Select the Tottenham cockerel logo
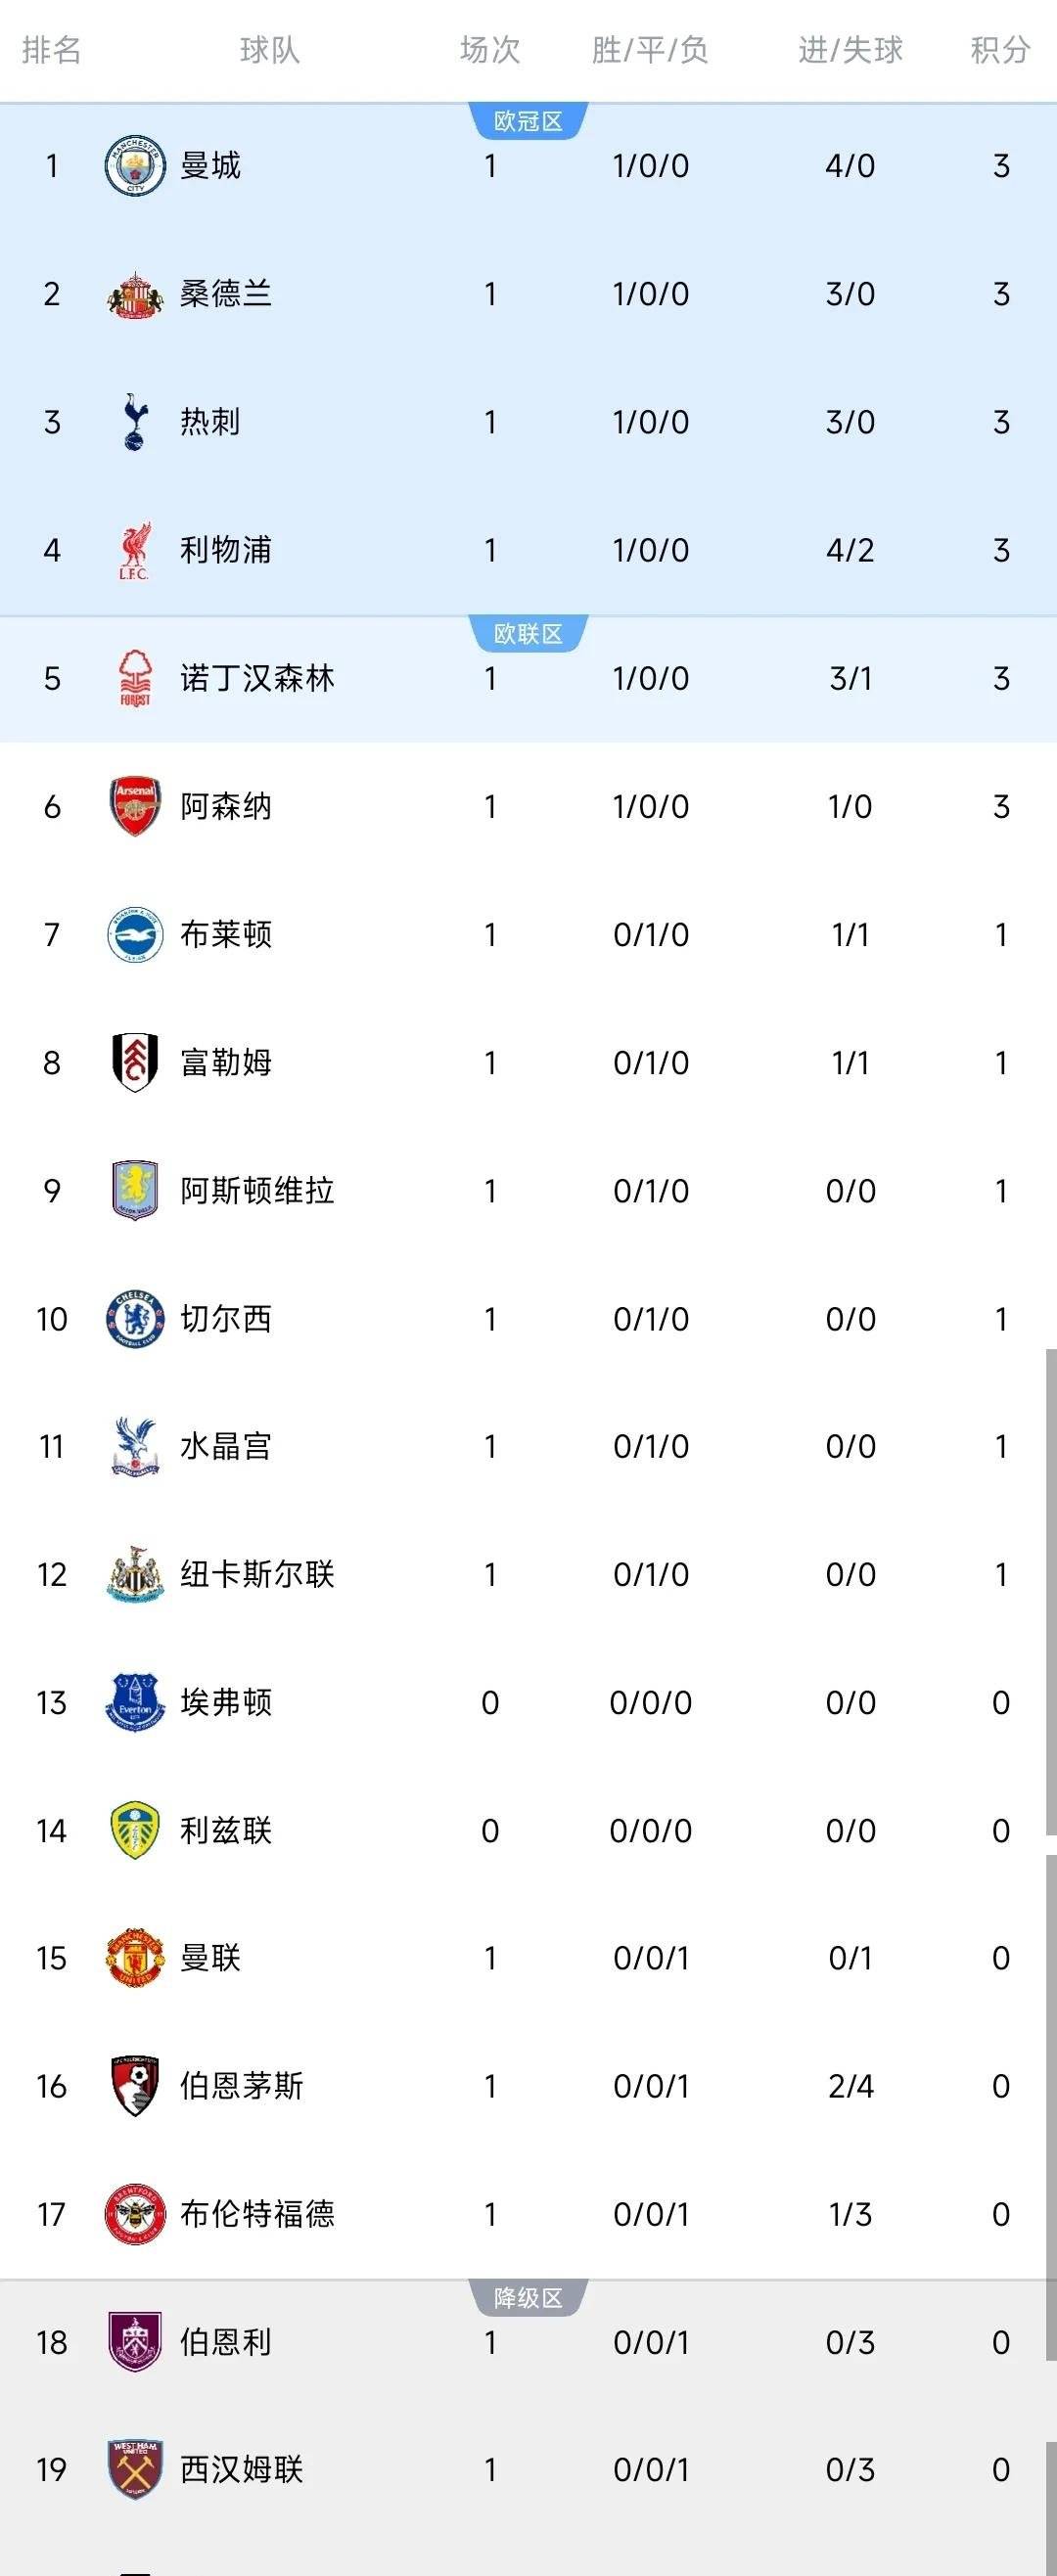The image size is (1057, 2576). point(135,422)
